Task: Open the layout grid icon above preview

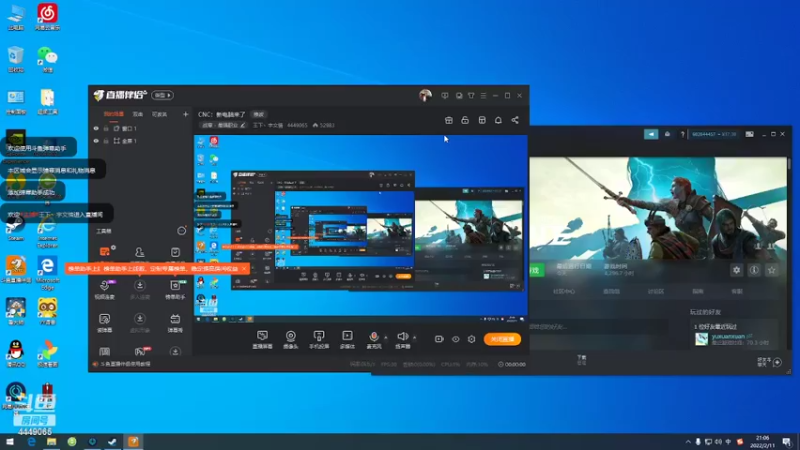Action: (x=482, y=120)
